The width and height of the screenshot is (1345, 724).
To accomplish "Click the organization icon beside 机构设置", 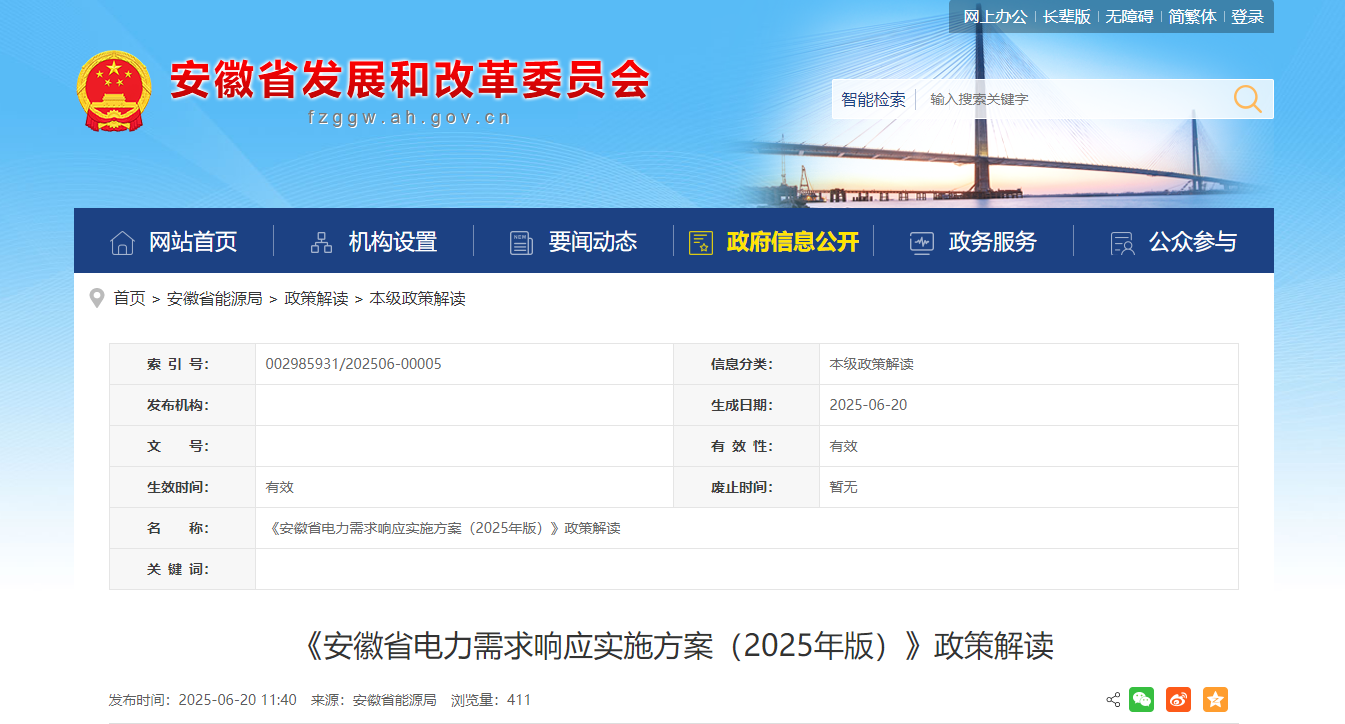I will (x=321, y=242).
